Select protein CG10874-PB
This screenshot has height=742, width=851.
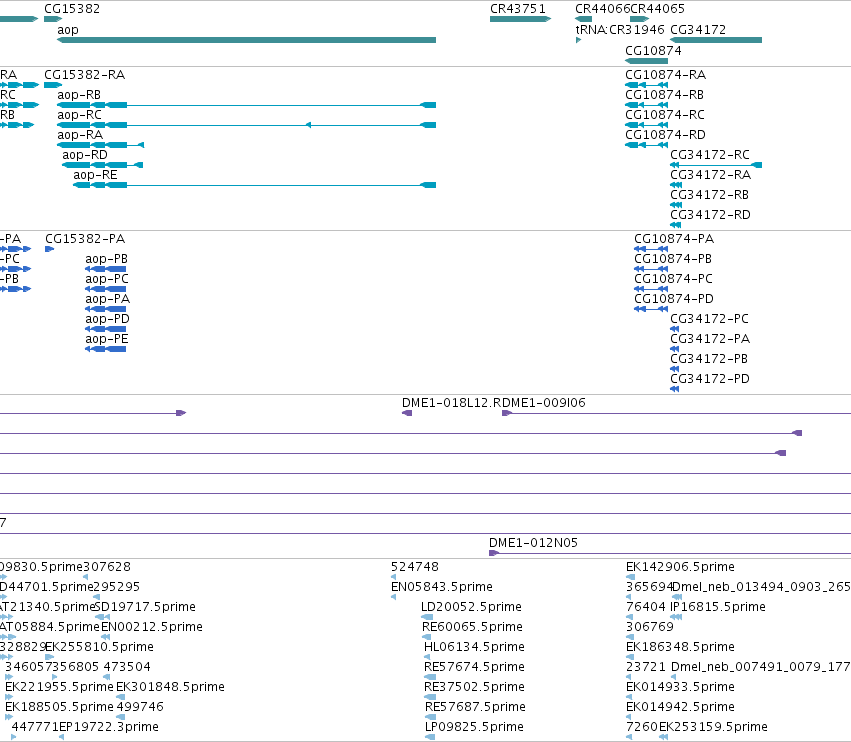pos(651,269)
